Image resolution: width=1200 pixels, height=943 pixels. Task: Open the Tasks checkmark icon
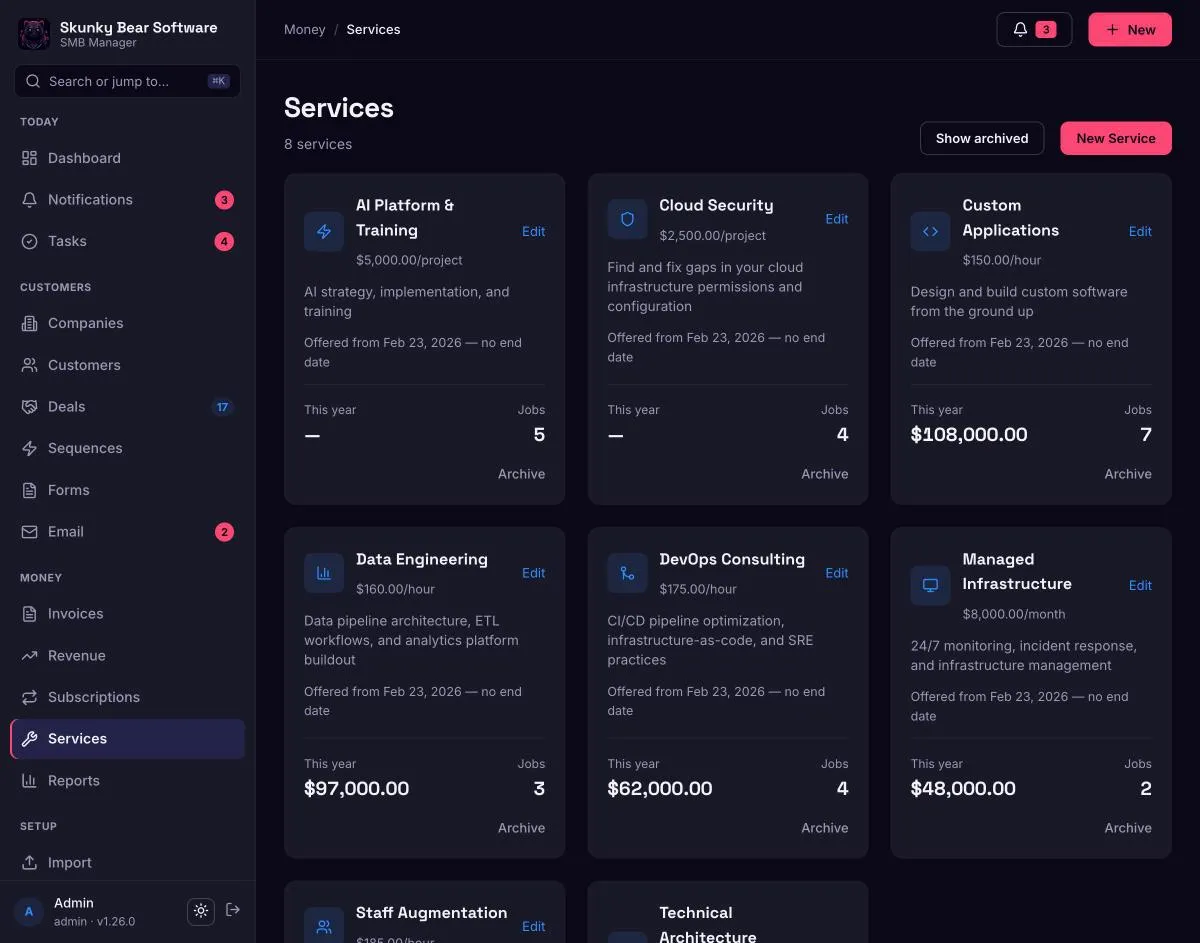tap(29, 241)
